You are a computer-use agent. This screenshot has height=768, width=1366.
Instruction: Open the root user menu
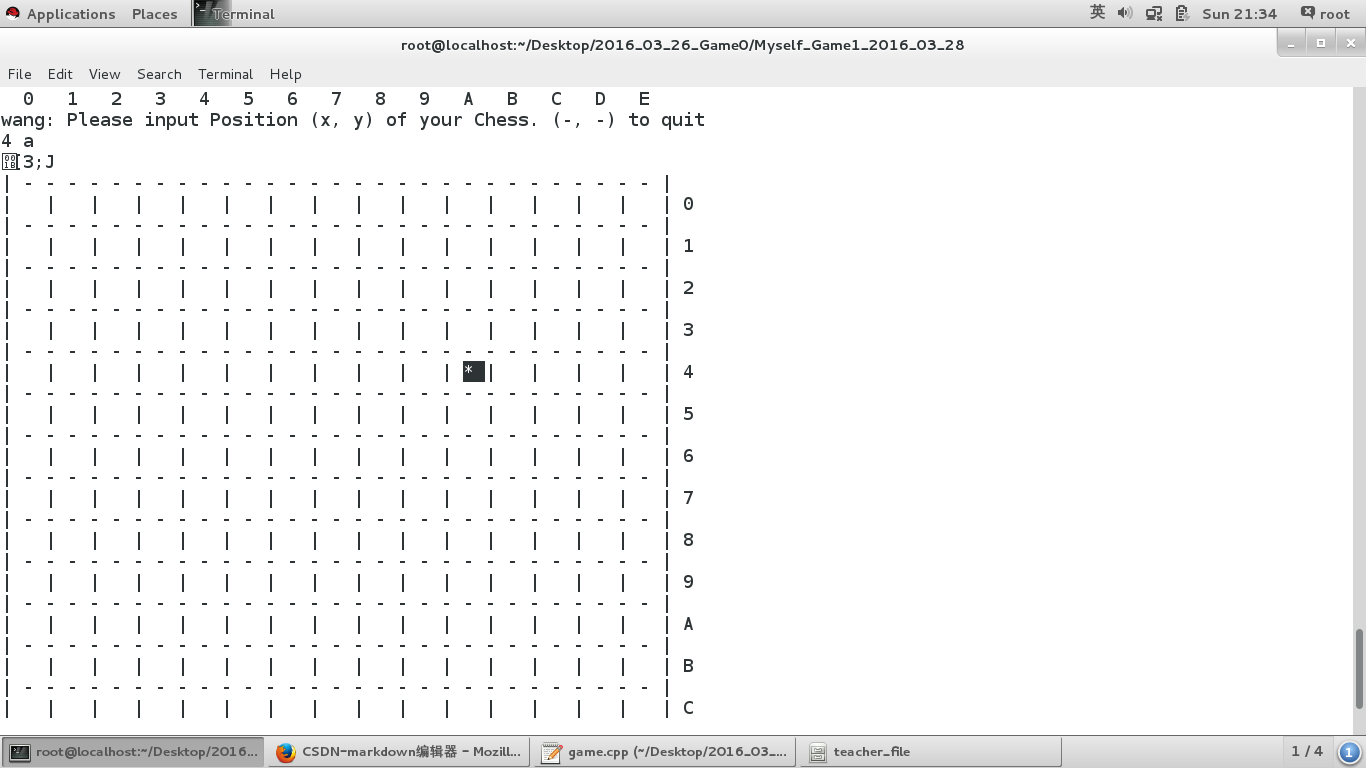(1325, 14)
